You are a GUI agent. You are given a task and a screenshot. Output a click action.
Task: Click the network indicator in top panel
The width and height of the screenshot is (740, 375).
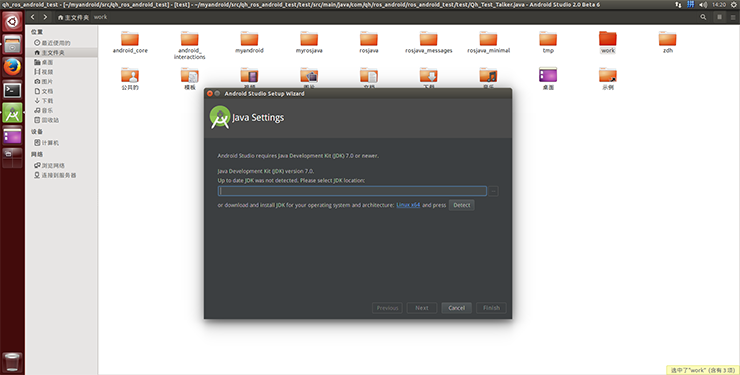pos(678,4)
